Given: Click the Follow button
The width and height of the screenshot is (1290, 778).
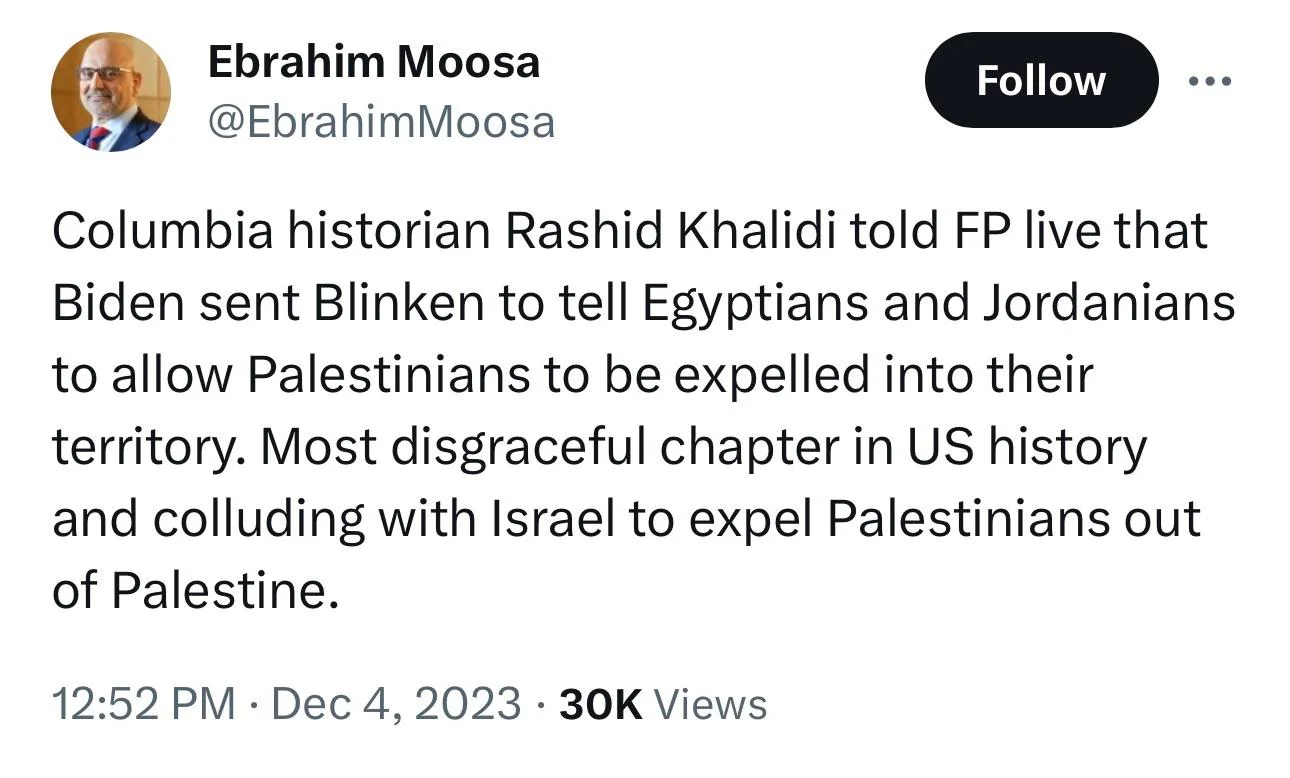Looking at the screenshot, I should [x=1041, y=80].
